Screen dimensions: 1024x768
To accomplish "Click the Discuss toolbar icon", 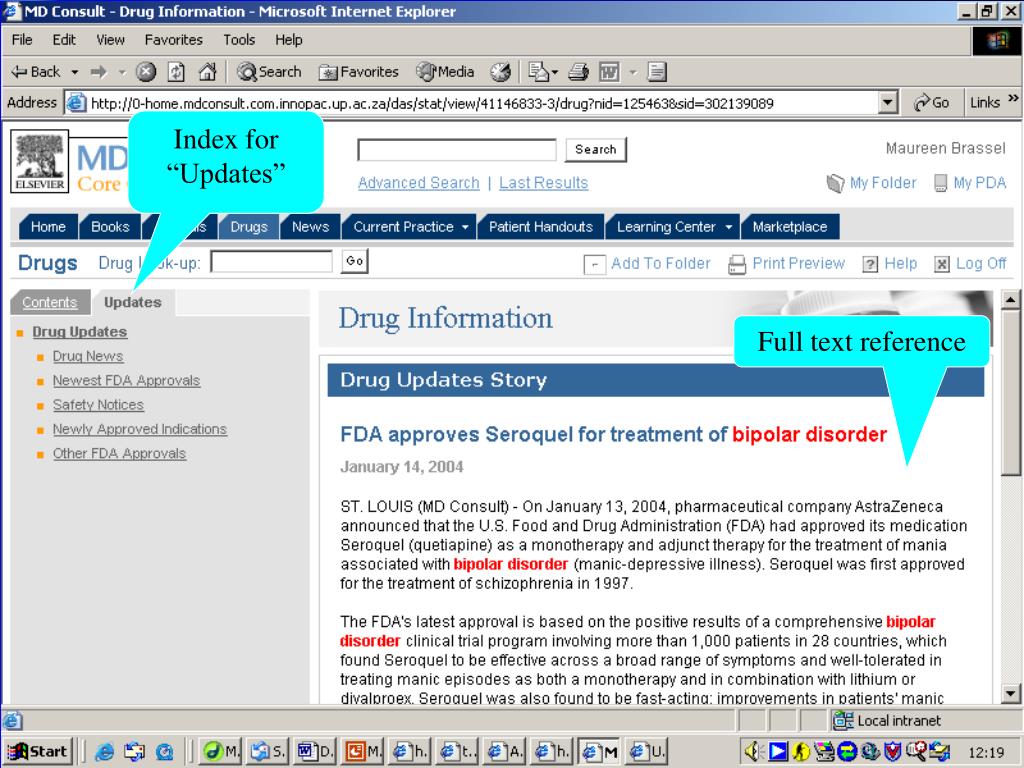I will tap(657, 72).
